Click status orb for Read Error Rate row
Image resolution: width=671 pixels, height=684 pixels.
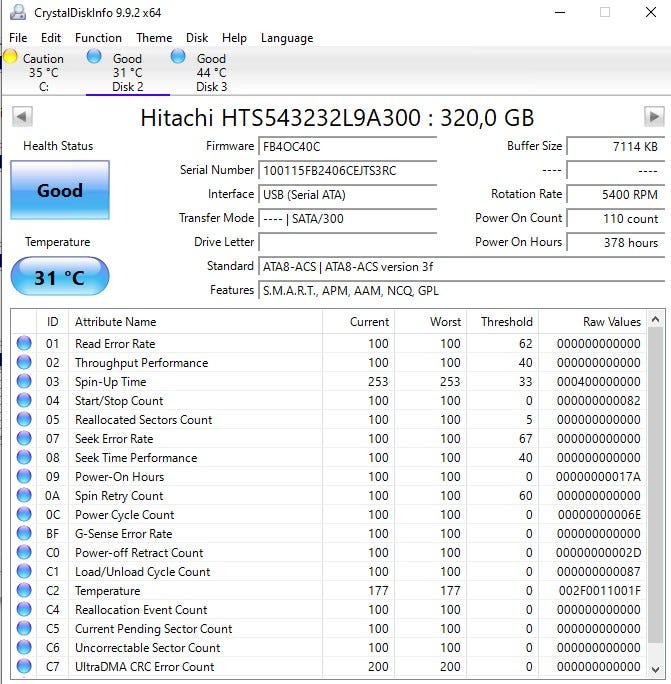point(24,343)
